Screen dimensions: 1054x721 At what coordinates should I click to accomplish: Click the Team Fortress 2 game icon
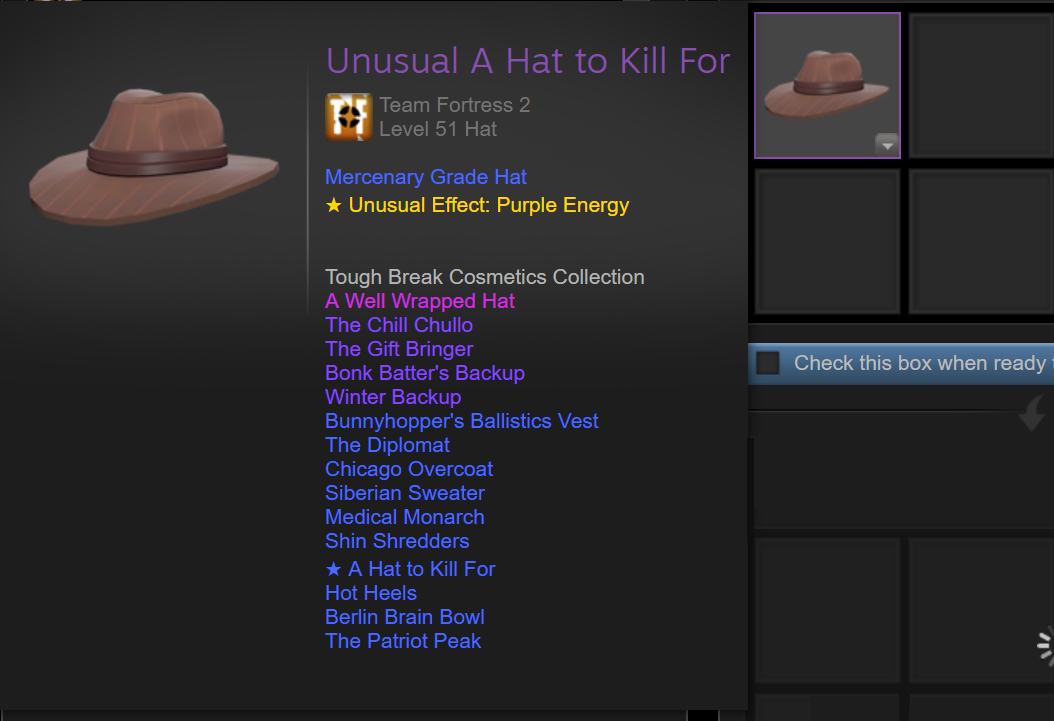(348, 117)
